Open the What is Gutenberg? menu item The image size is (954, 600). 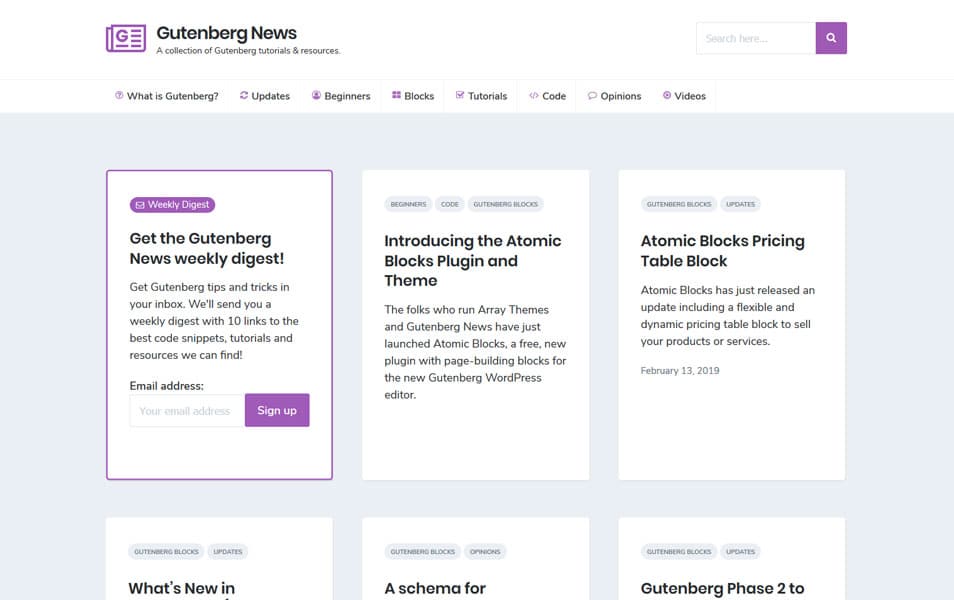click(167, 96)
